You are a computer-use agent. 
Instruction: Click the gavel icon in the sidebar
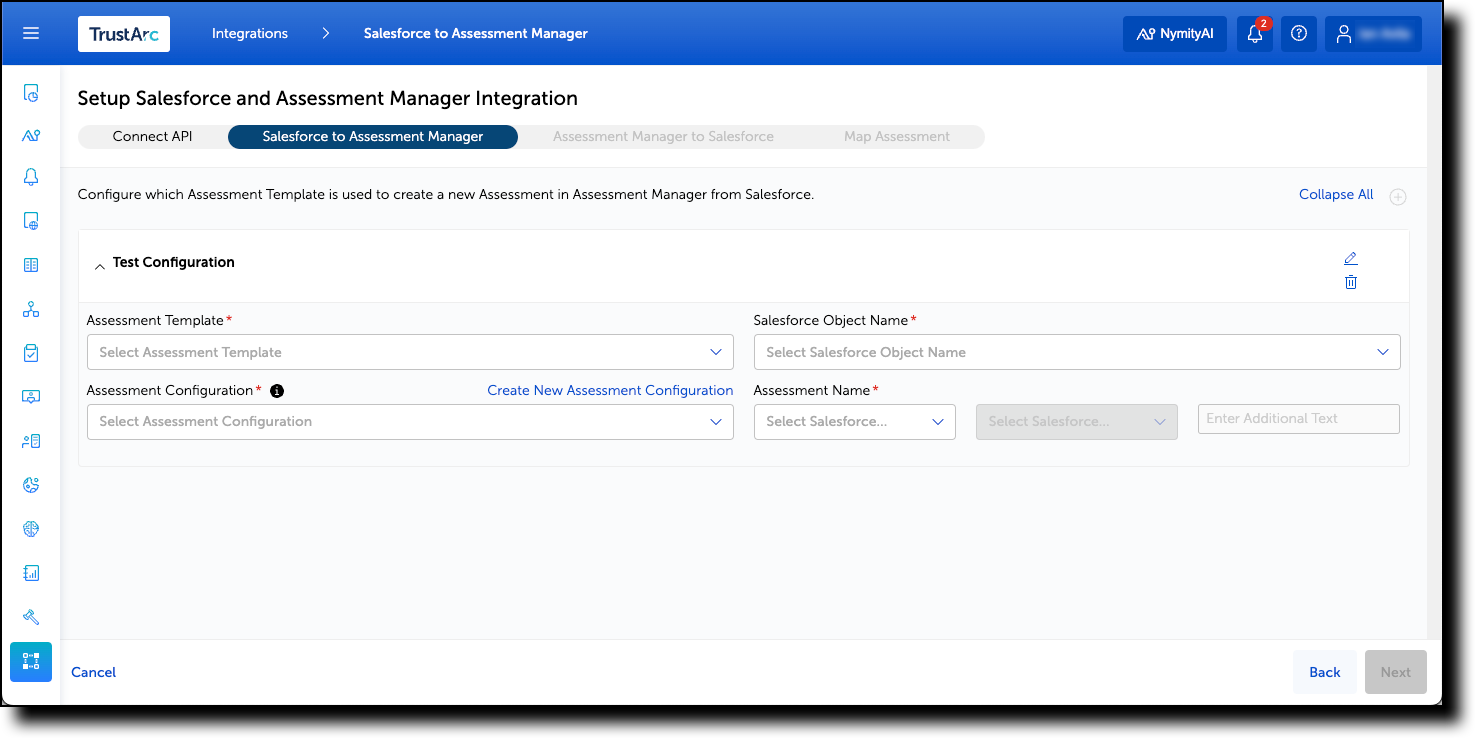click(30, 617)
